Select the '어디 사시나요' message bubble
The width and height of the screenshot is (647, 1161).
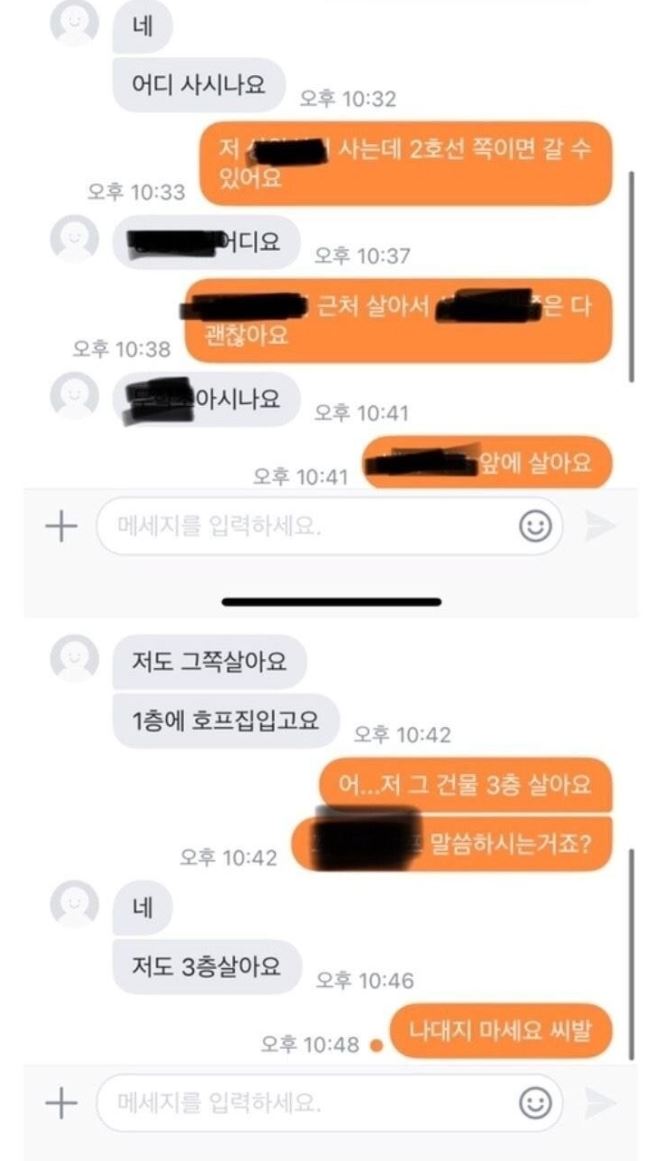point(198,85)
